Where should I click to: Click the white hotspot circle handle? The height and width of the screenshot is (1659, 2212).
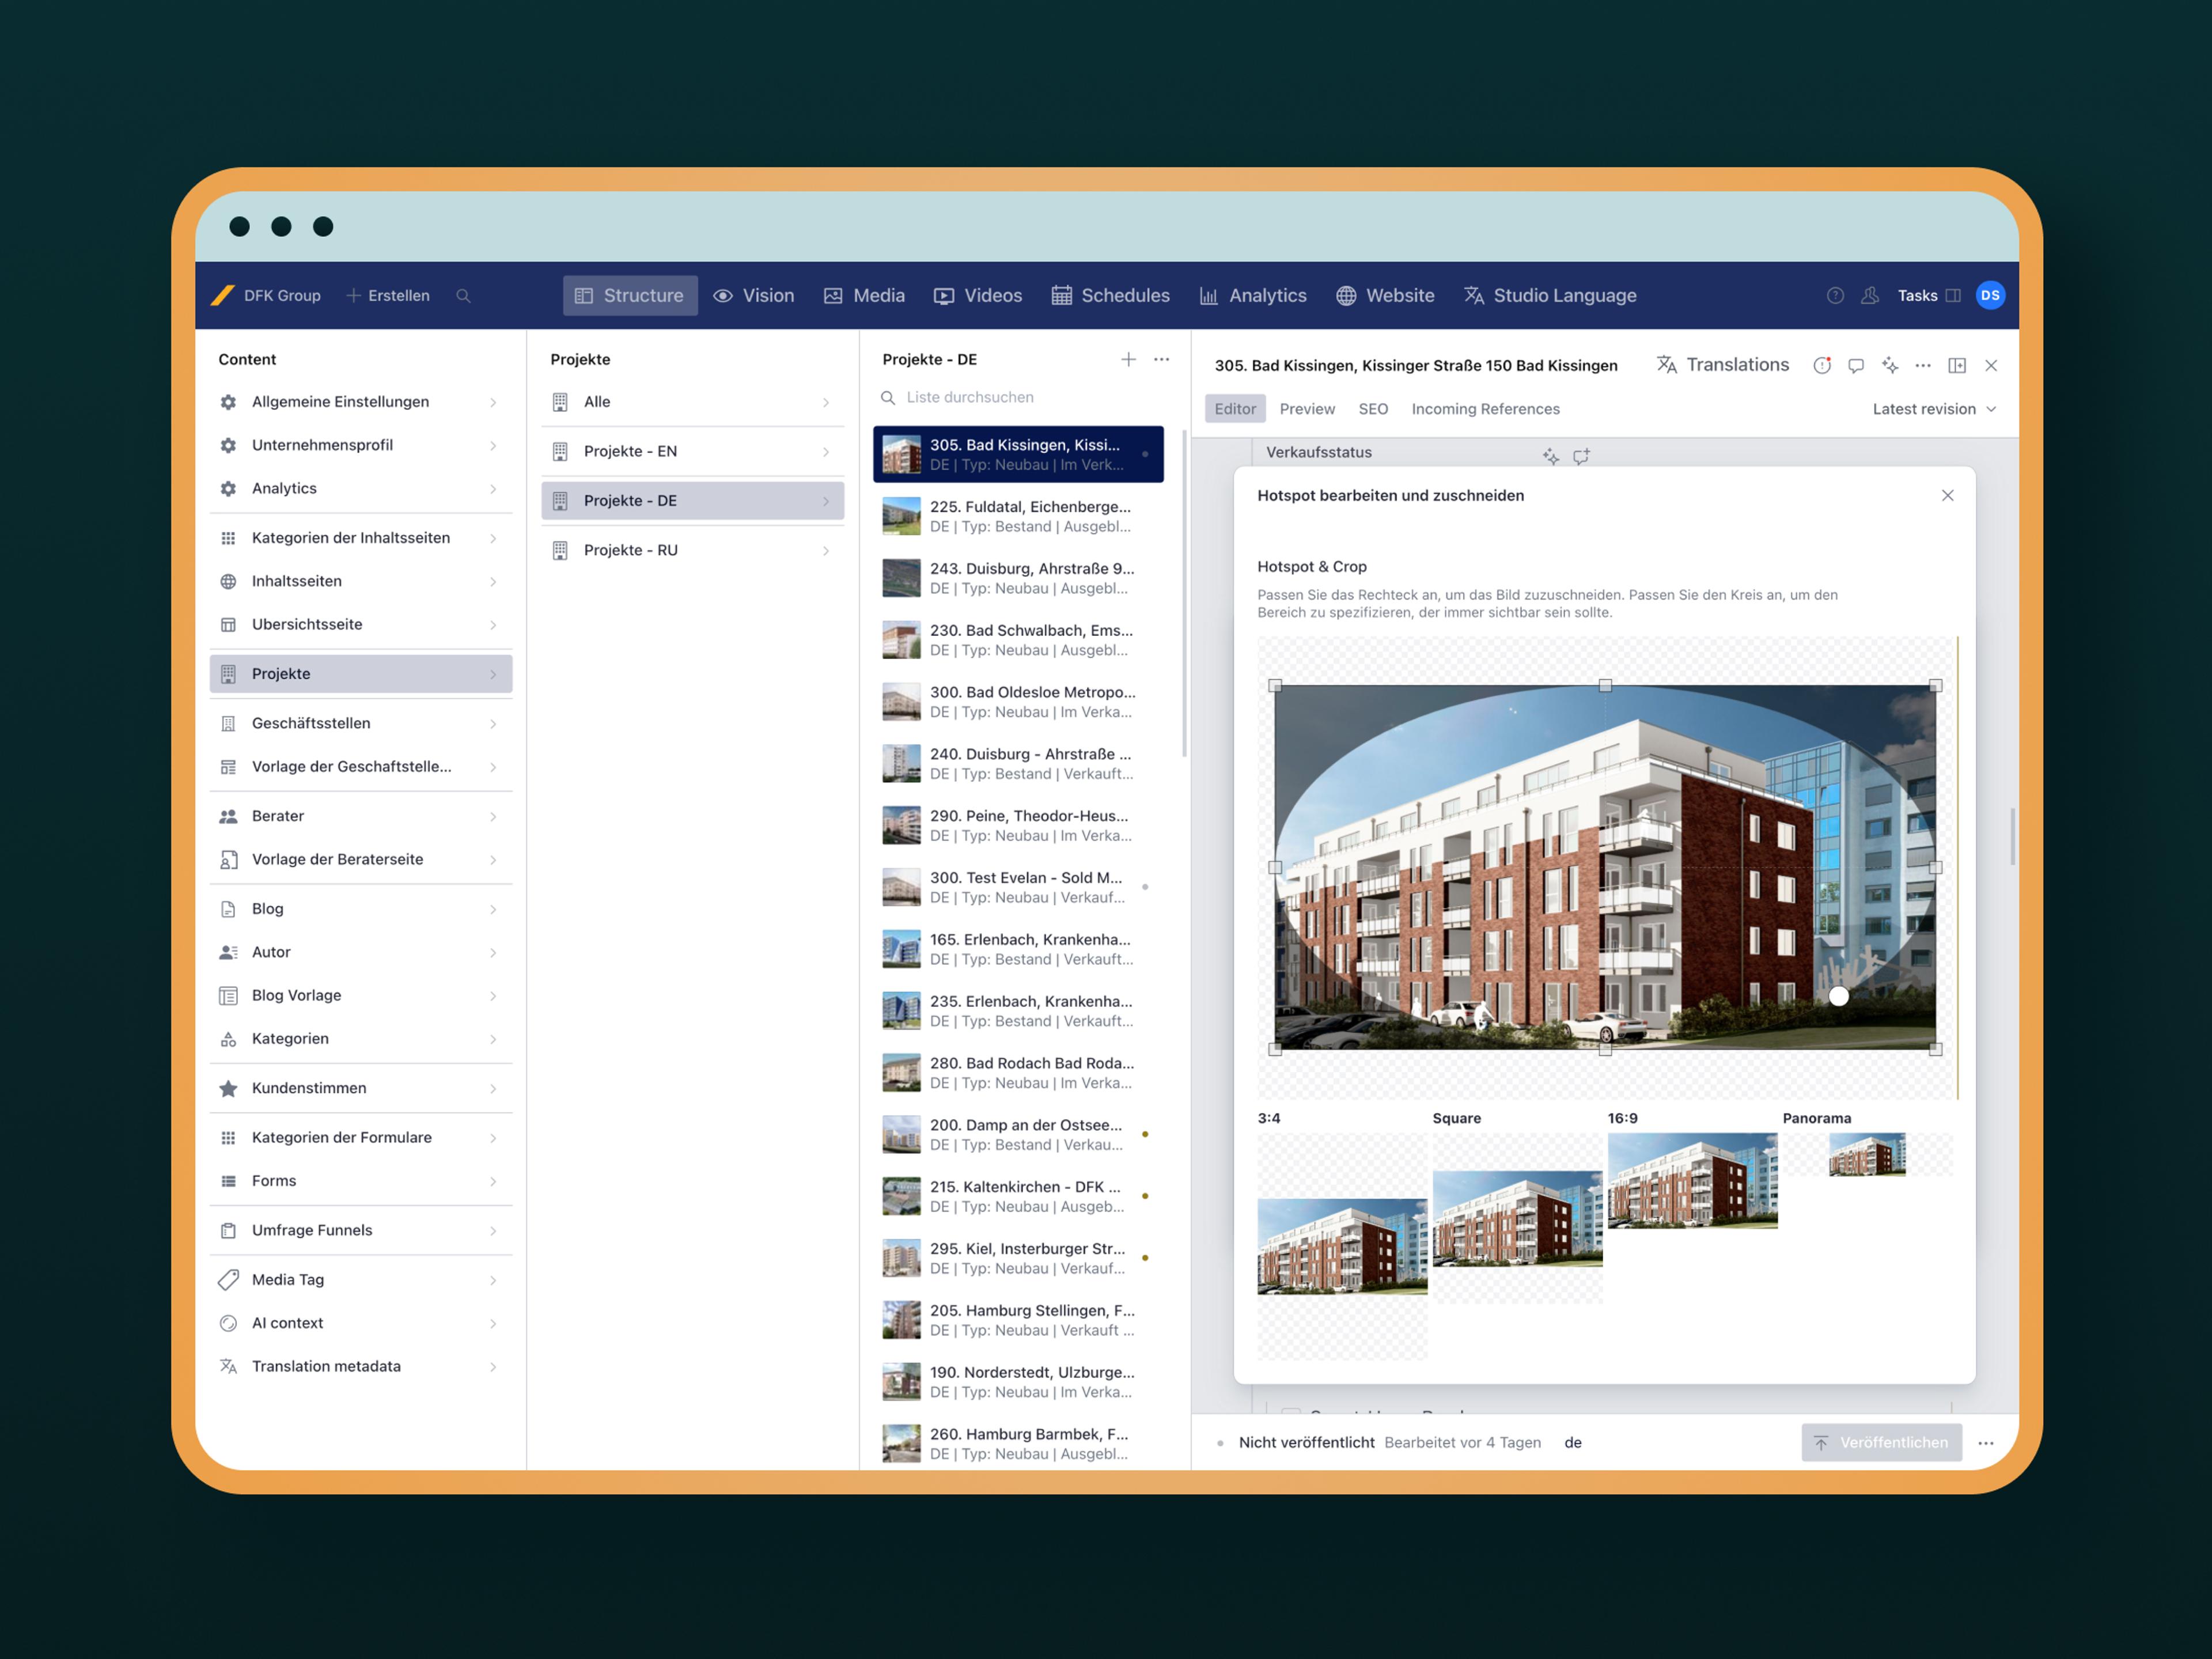click(1838, 996)
